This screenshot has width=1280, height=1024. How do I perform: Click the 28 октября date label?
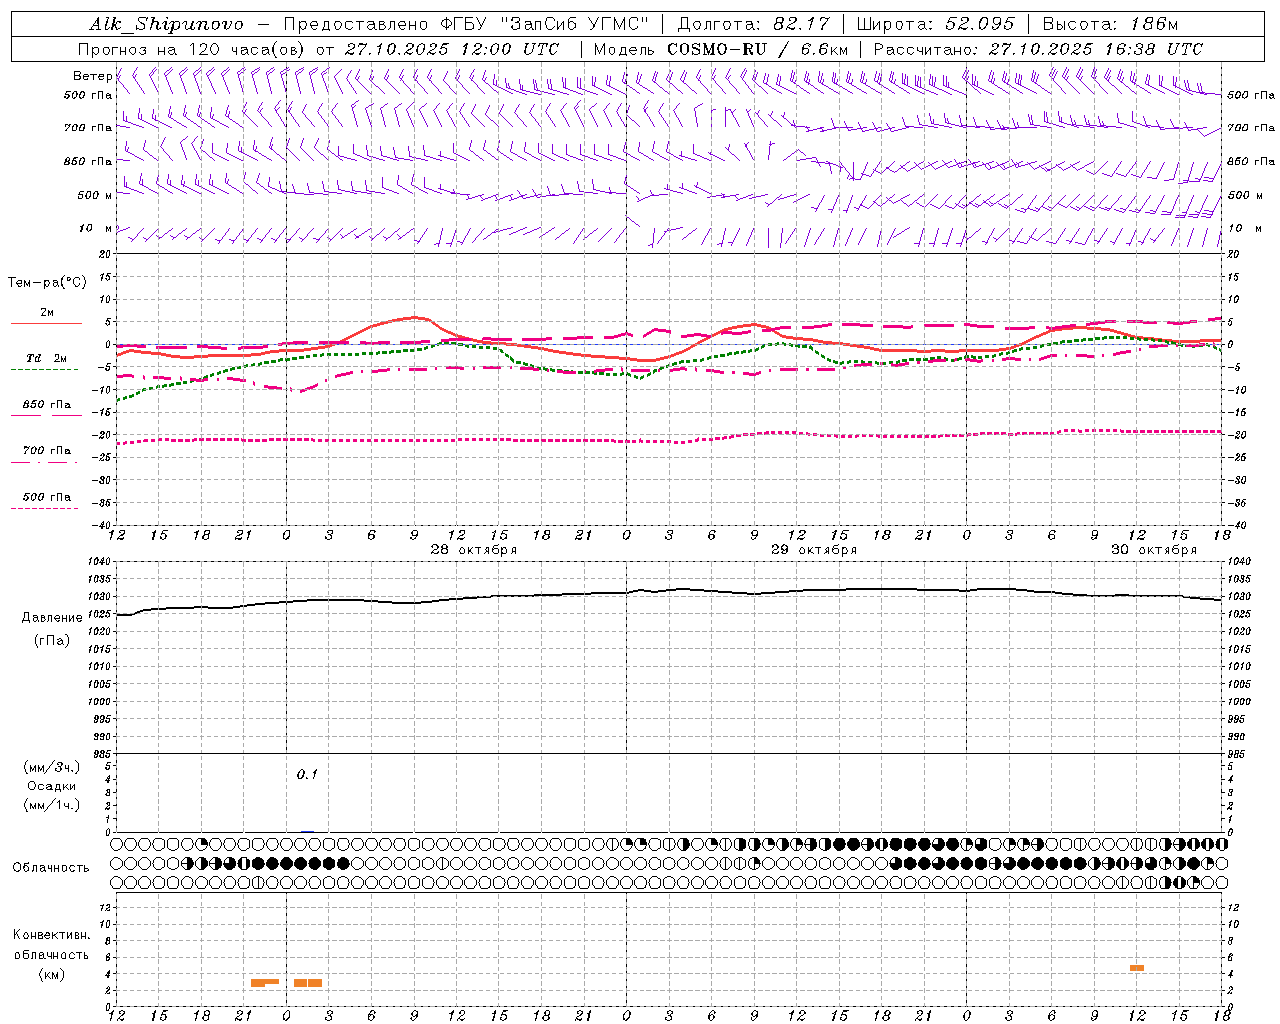point(474,550)
